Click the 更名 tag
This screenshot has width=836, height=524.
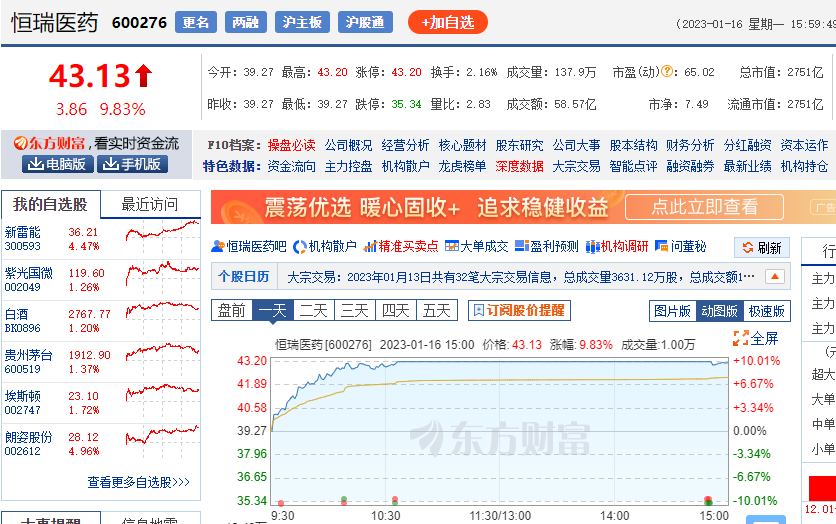[x=196, y=22]
